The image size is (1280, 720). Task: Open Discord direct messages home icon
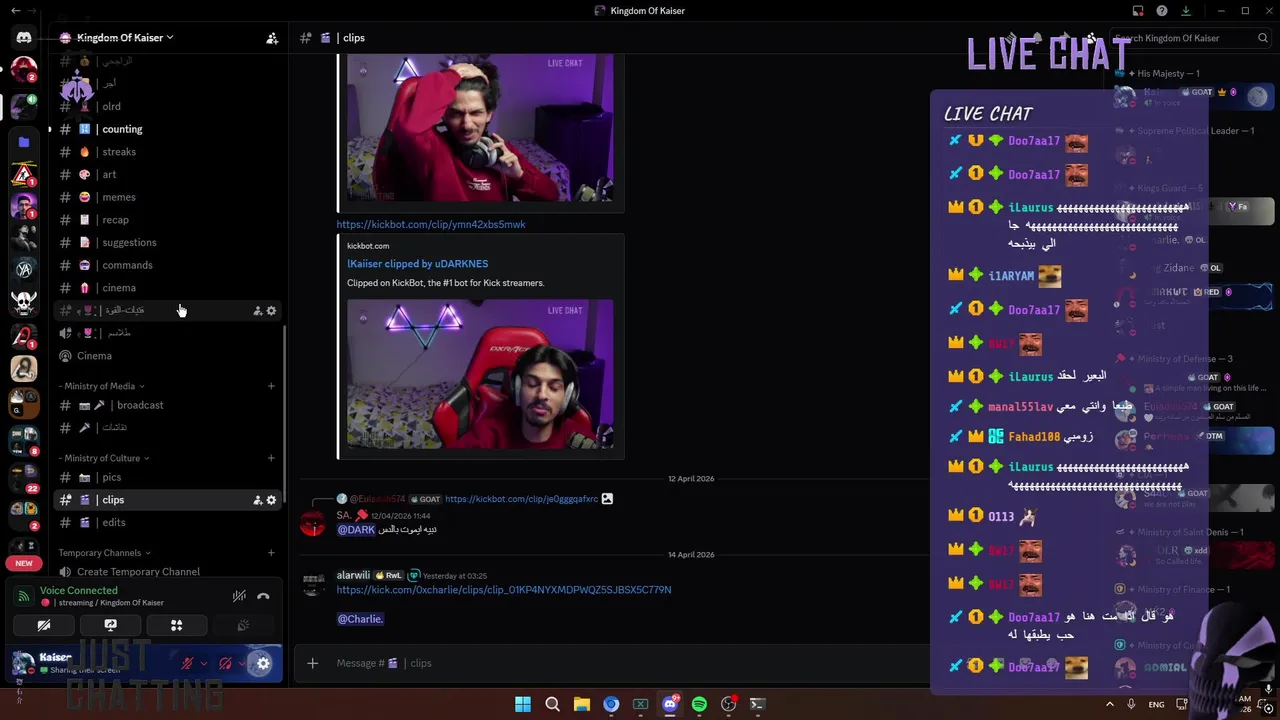[24, 38]
